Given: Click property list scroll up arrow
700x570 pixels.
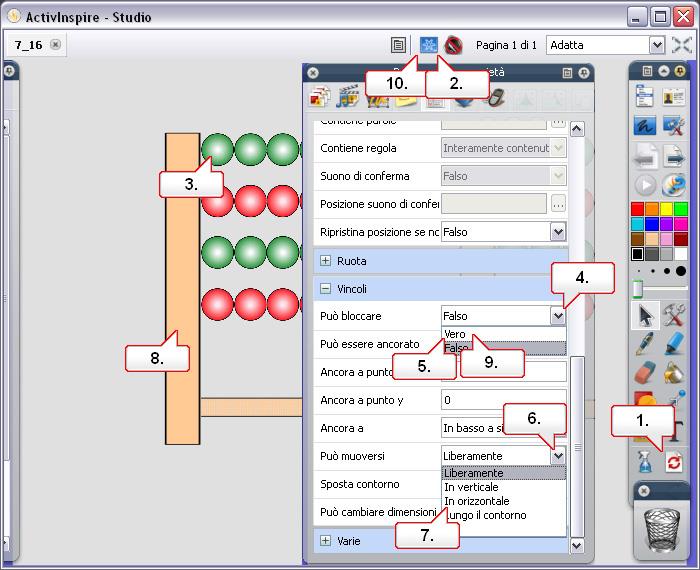Looking at the screenshot, I should pyautogui.click(x=576, y=129).
